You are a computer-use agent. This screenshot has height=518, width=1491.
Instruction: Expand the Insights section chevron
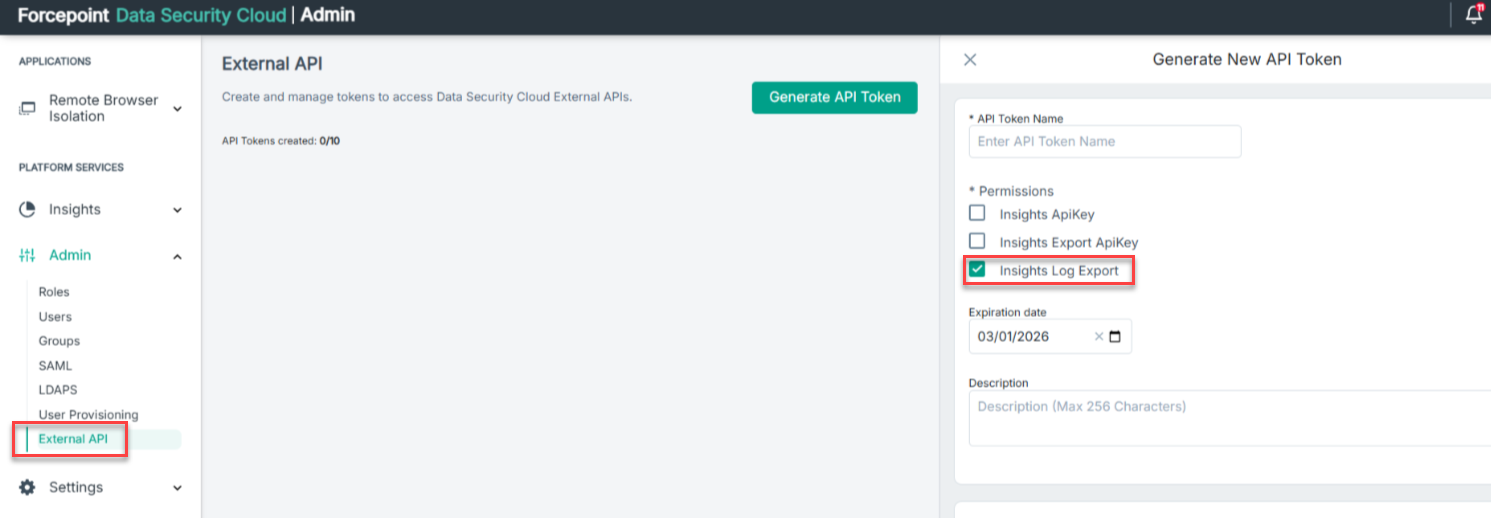coord(177,210)
